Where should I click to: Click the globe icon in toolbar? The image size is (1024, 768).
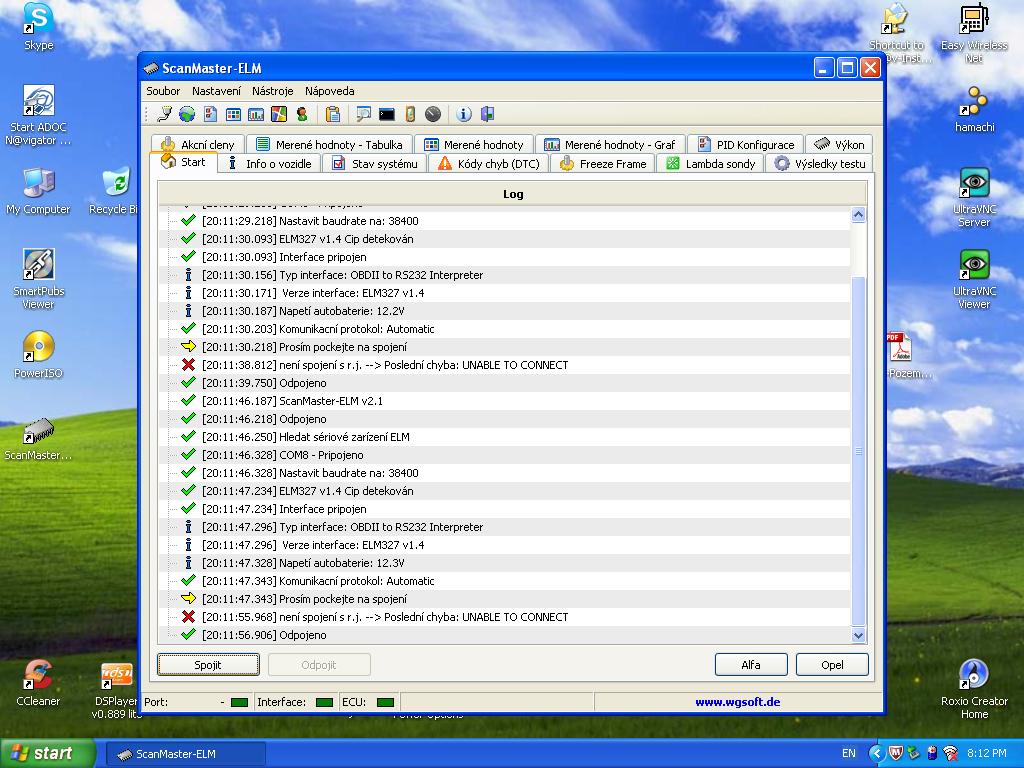[x=187, y=114]
